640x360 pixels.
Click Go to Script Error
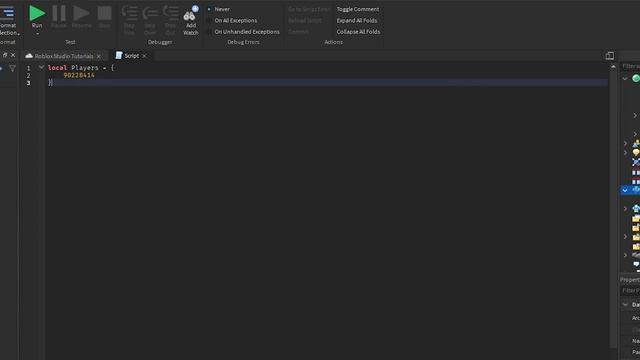(x=309, y=9)
